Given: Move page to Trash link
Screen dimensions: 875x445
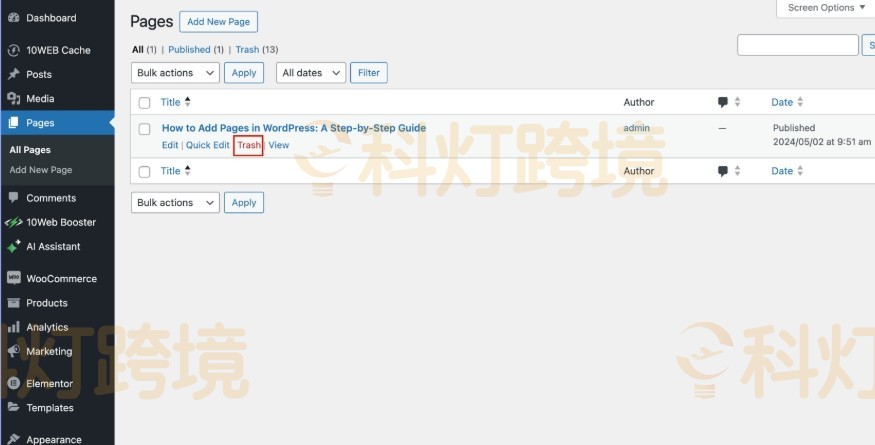Looking at the screenshot, I should (249, 145).
